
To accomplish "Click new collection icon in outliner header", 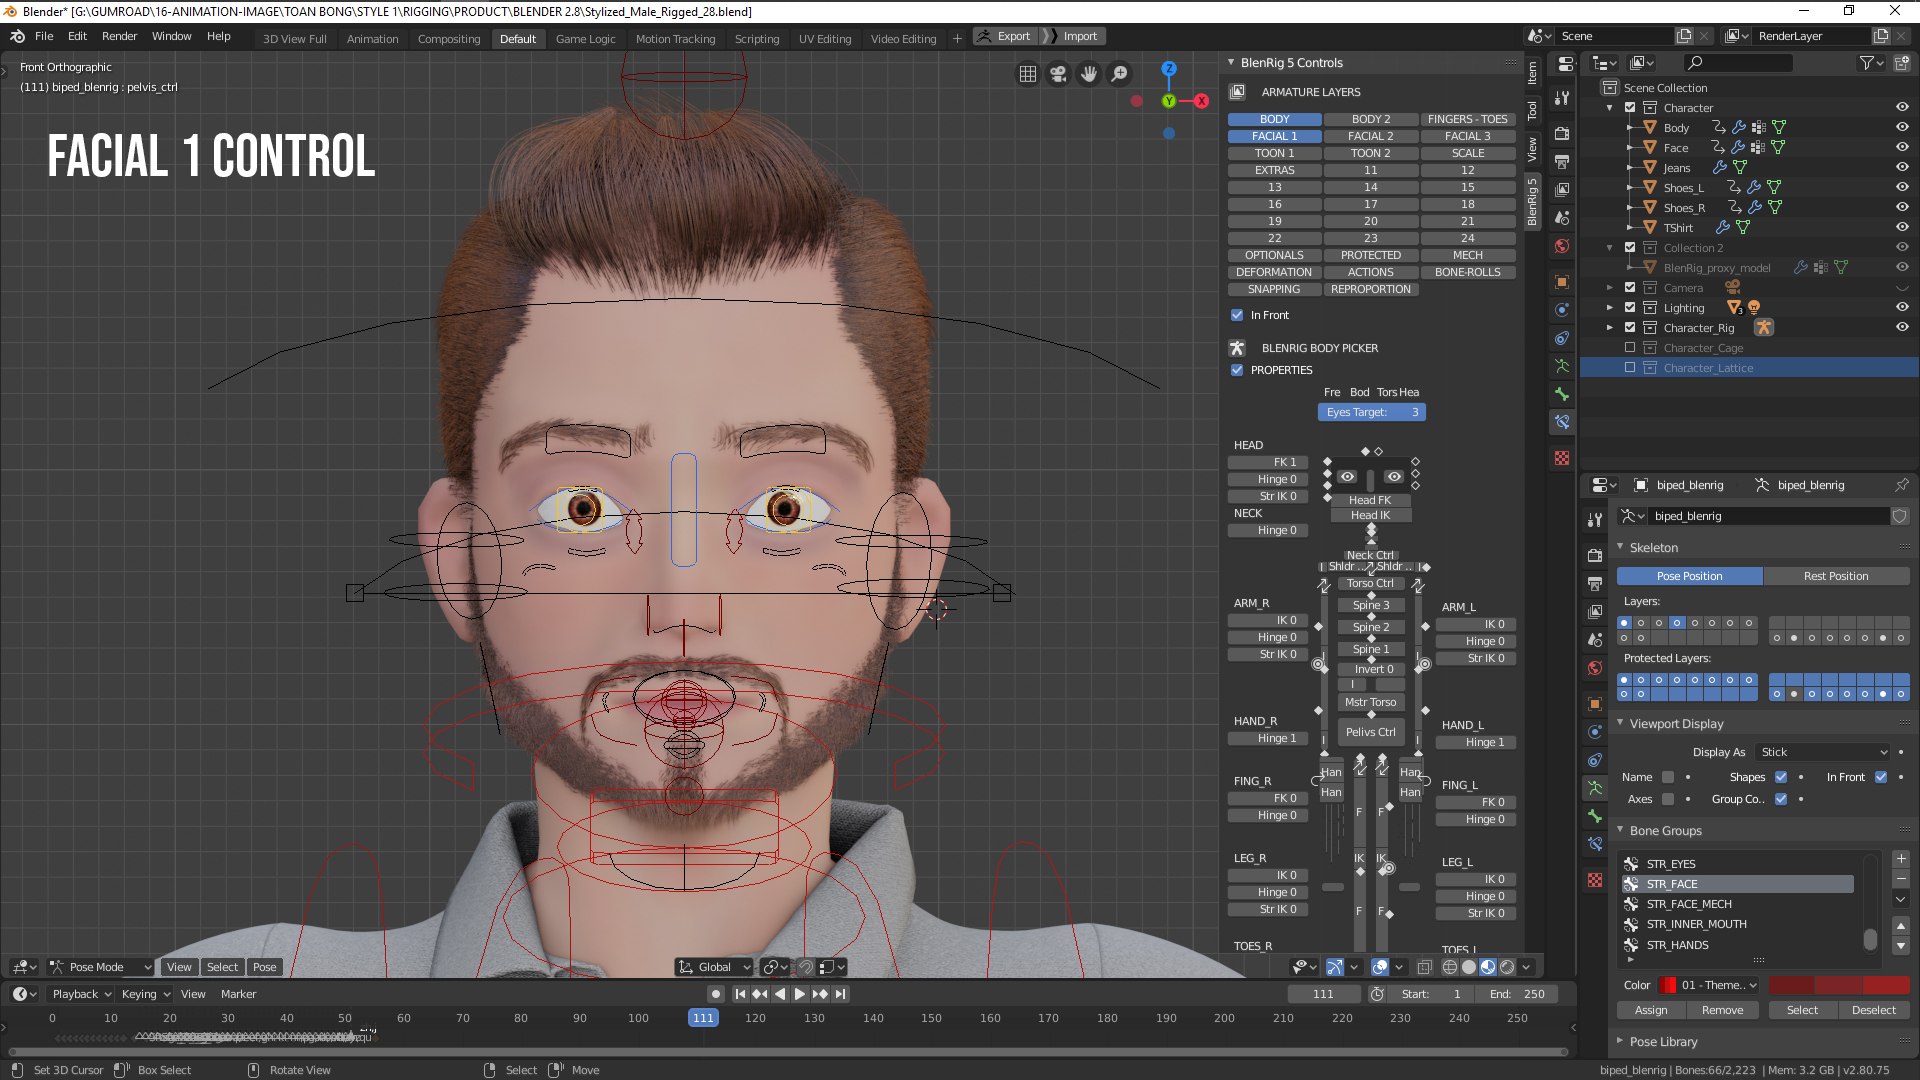I will (x=1902, y=63).
